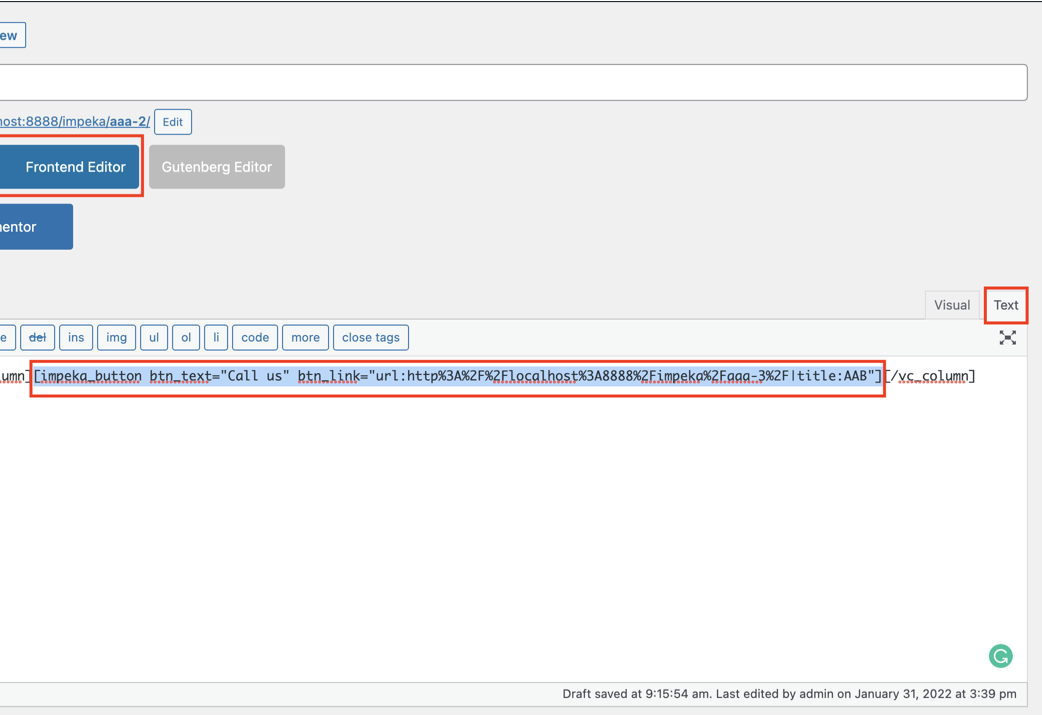Toggle the distraction-free fullscreen editor icon
This screenshot has width=1042, height=715.
(1007, 338)
